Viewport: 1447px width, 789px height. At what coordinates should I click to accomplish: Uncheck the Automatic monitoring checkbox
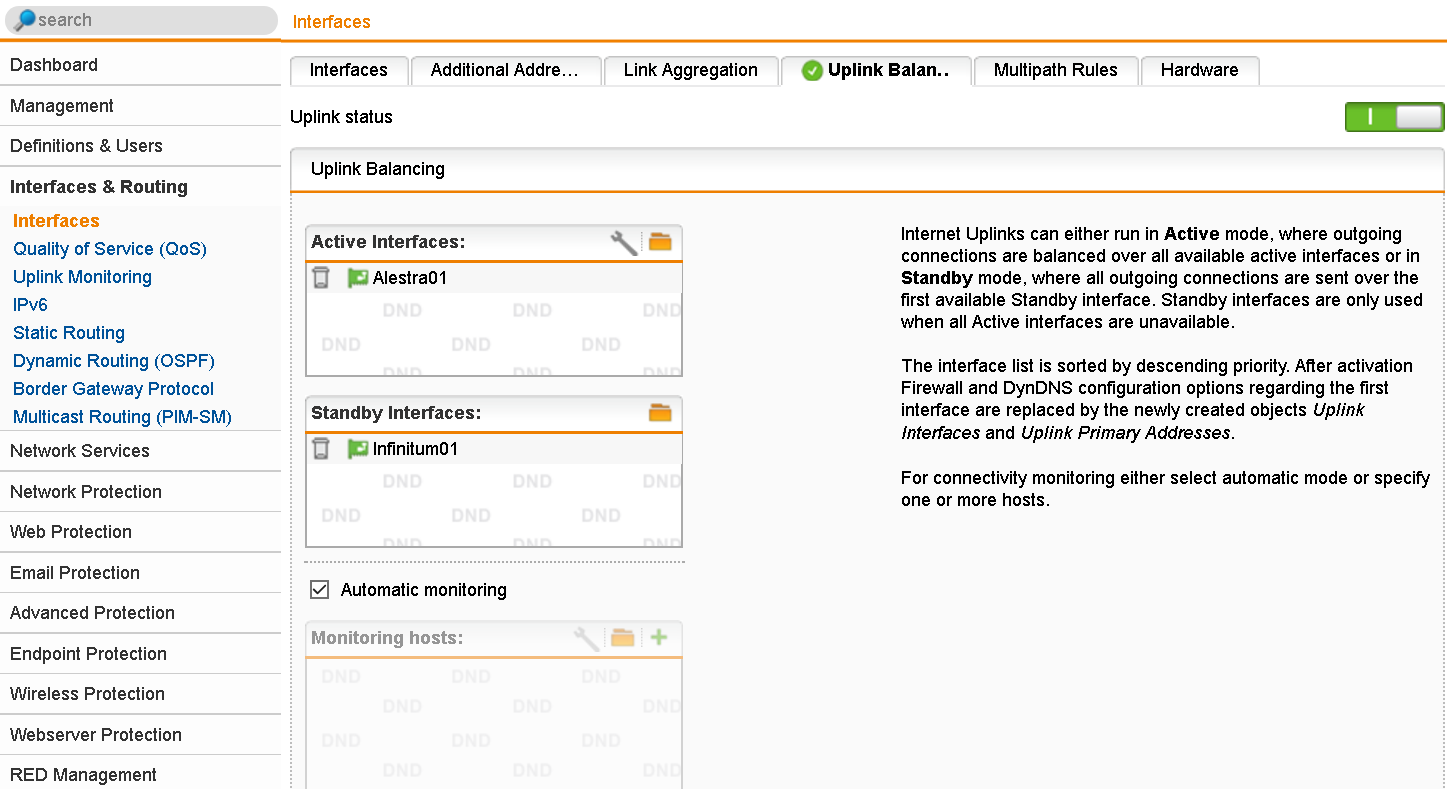pyautogui.click(x=320, y=590)
